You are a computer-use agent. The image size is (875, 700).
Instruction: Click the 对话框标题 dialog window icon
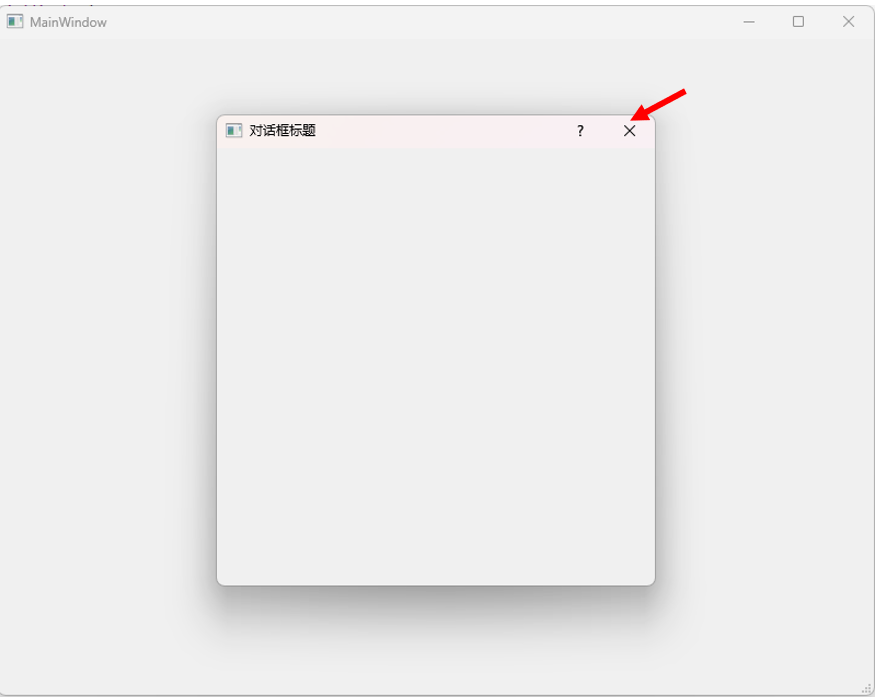pyautogui.click(x=234, y=131)
